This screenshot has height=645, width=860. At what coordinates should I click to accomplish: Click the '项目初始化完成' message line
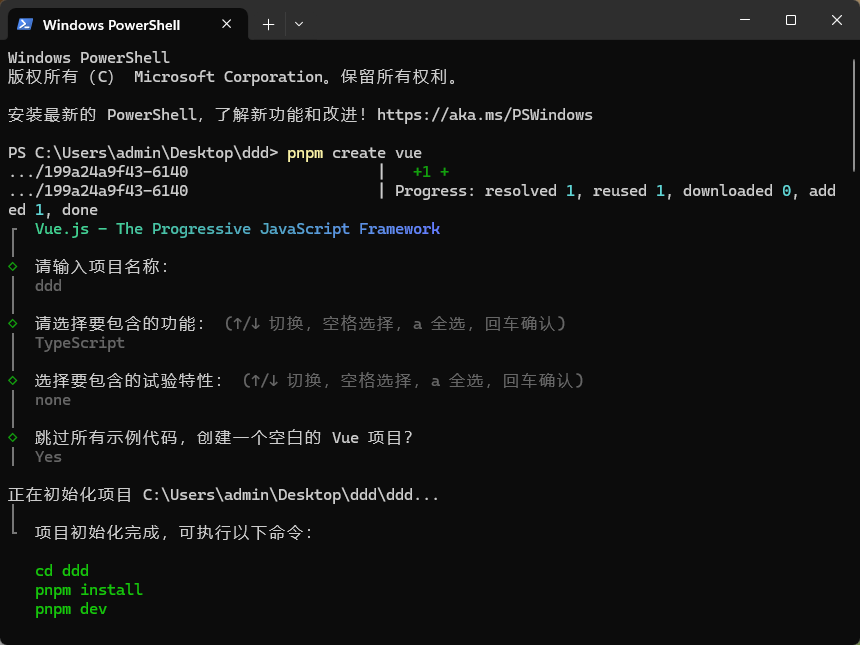[174, 533]
